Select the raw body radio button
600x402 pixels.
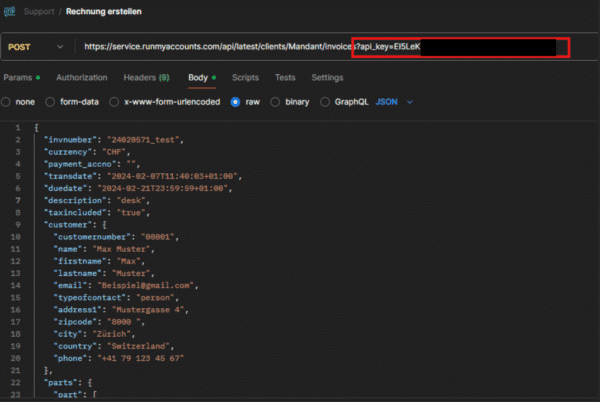(236, 102)
